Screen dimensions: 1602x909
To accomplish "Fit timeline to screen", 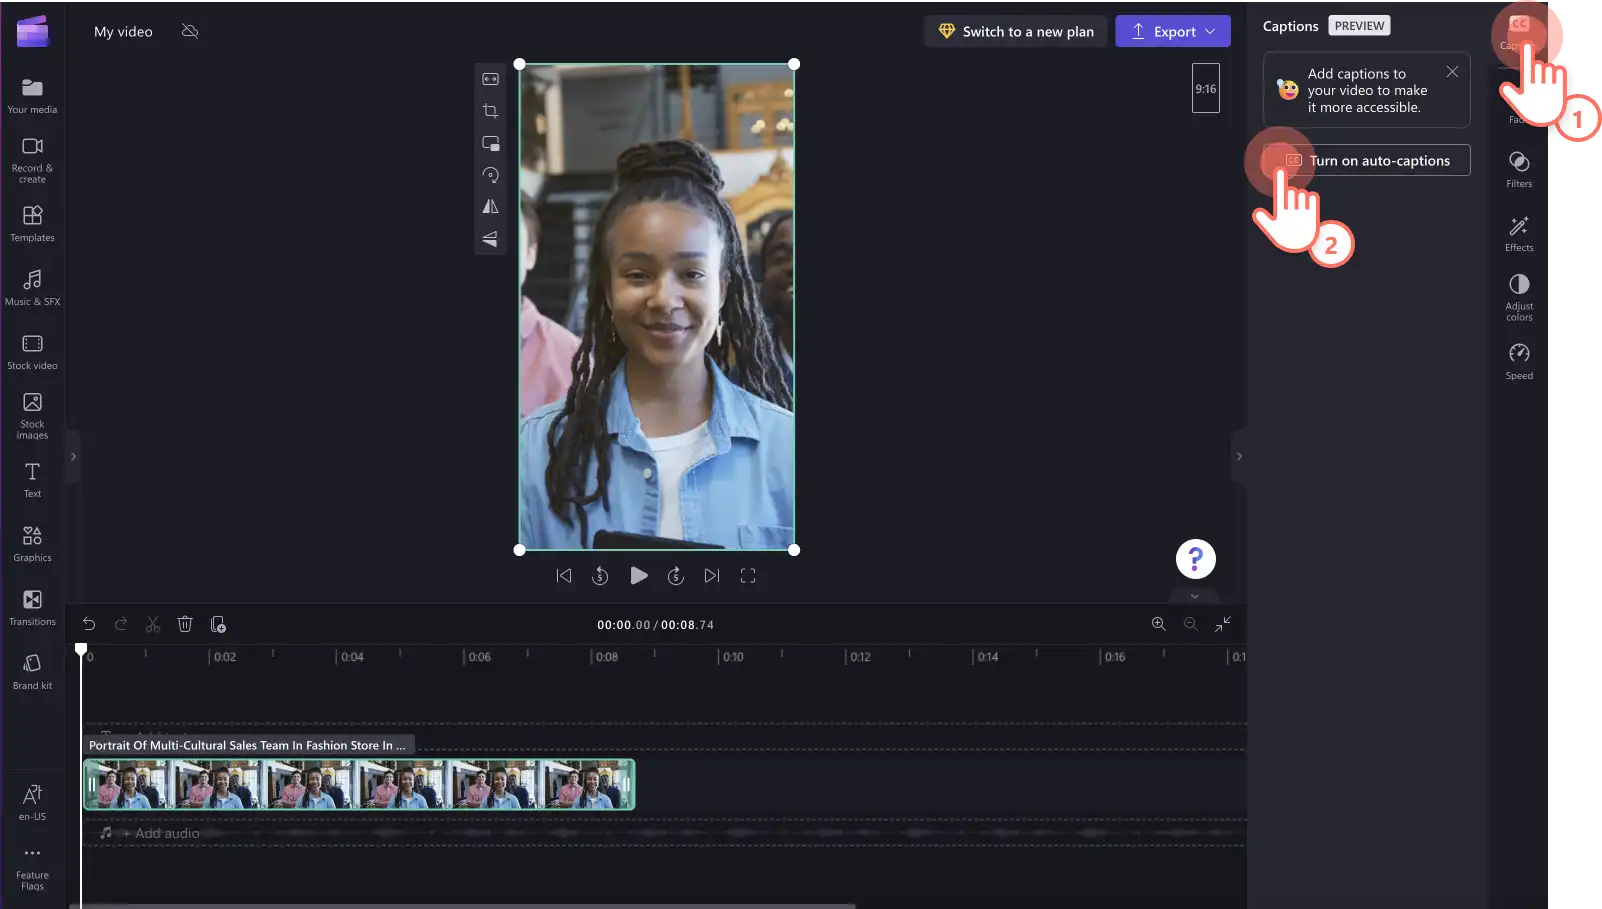I will [x=1223, y=624].
